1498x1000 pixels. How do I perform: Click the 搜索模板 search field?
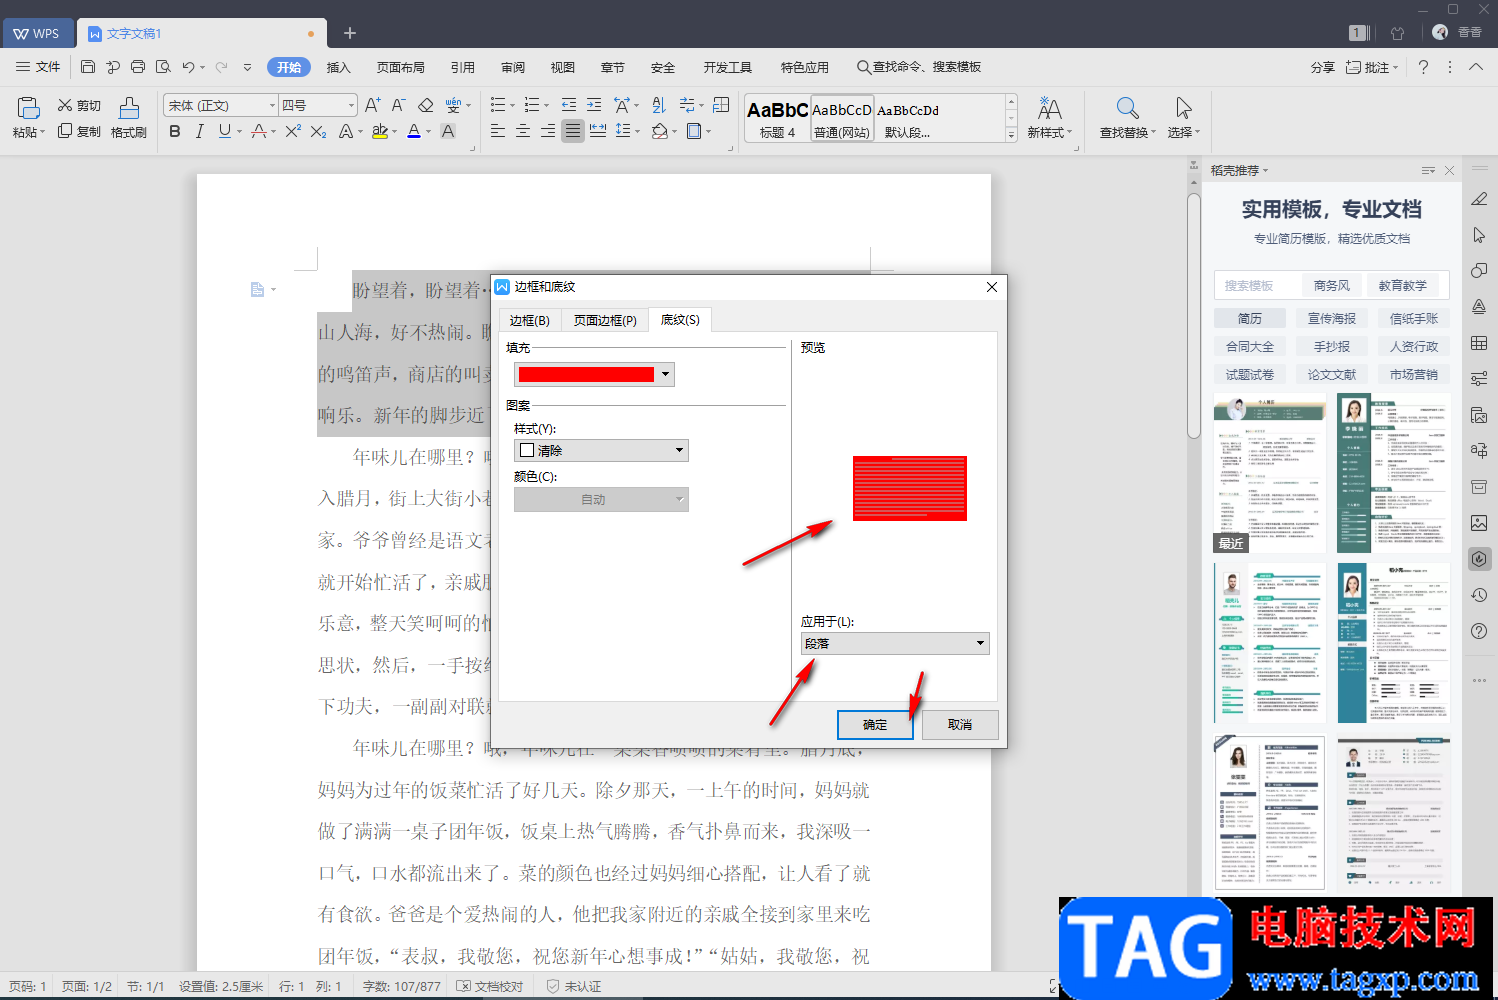point(1256,285)
